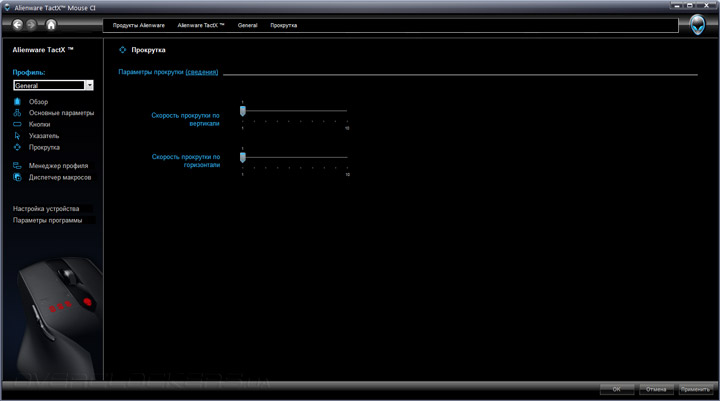Click the Отмена button
Viewport: 720px width, 401px height.
tap(656, 389)
